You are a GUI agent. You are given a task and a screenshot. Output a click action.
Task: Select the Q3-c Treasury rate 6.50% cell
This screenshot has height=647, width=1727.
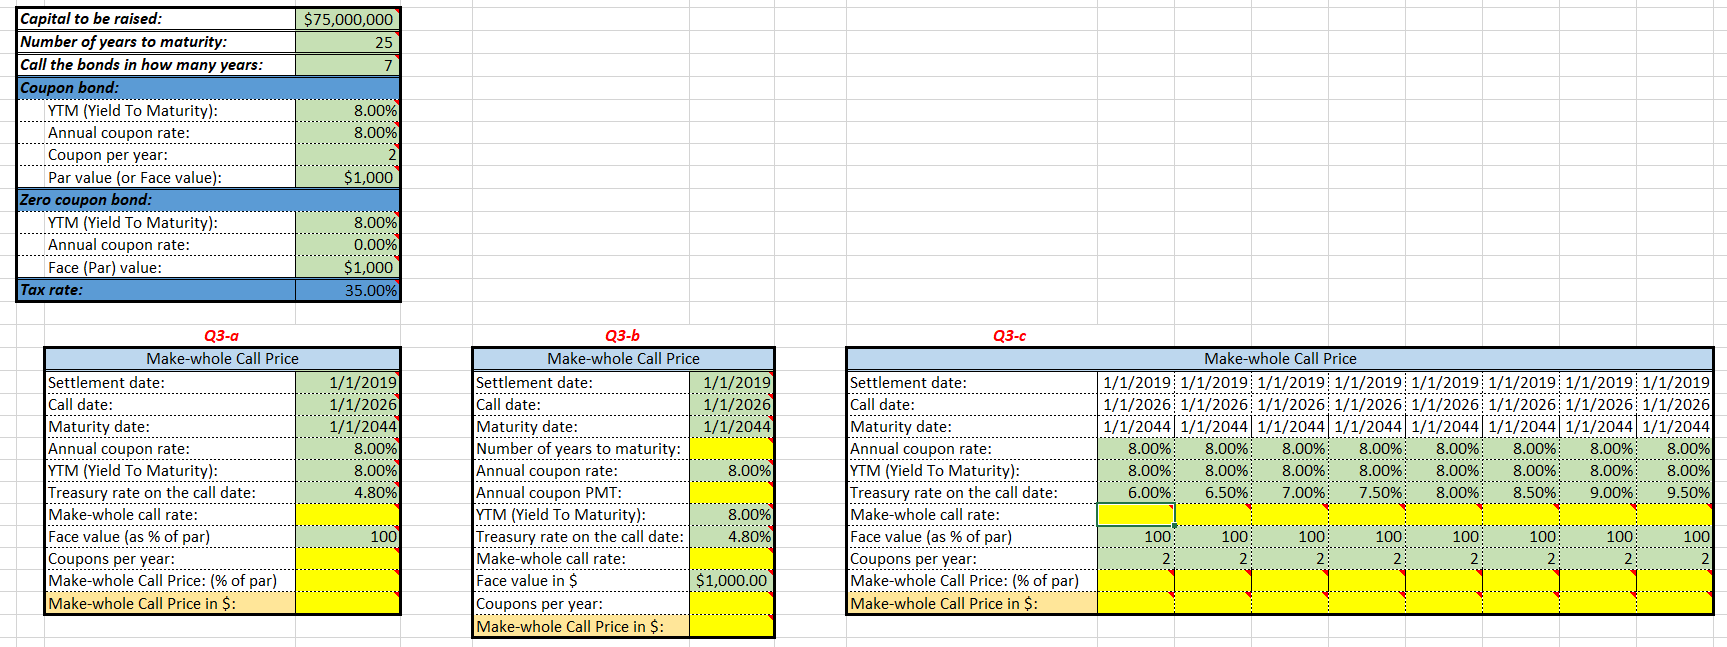tap(1213, 492)
